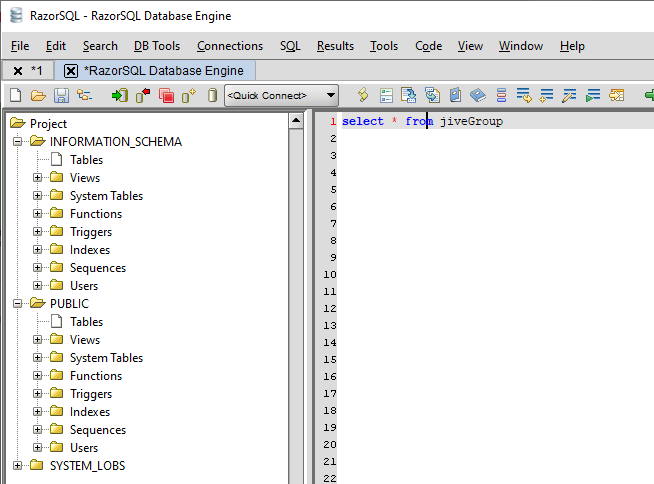
Task: Expand Views under INFORMATION_SCHEMA
Action: pos(38,177)
